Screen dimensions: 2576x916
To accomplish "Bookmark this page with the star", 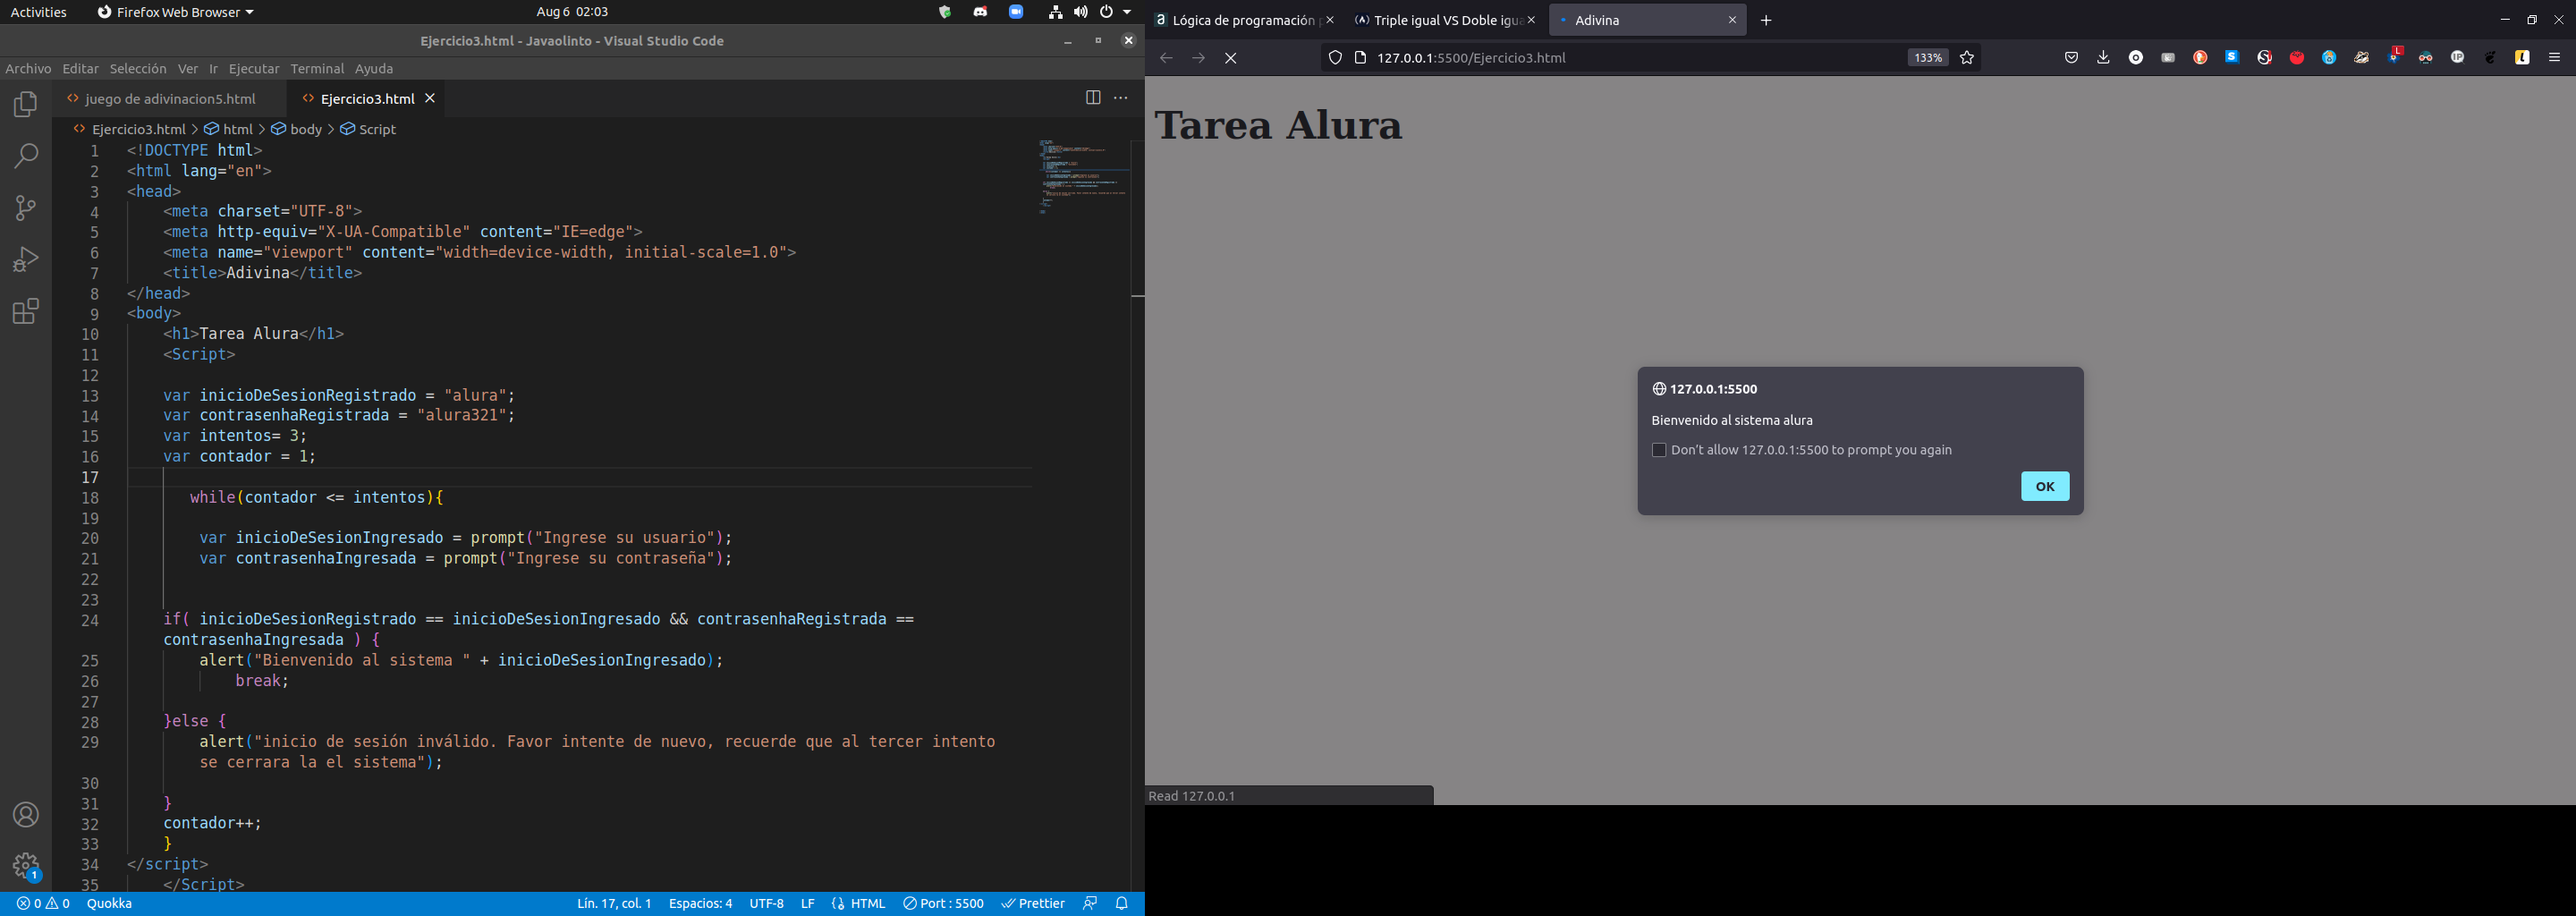I will tap(1967, 58).
